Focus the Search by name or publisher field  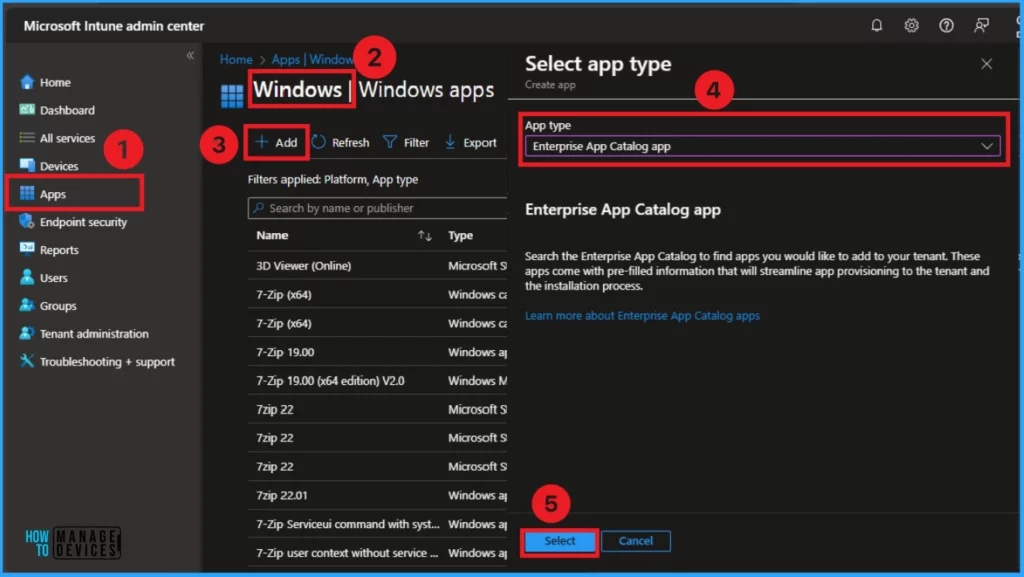tap(377, 208)
